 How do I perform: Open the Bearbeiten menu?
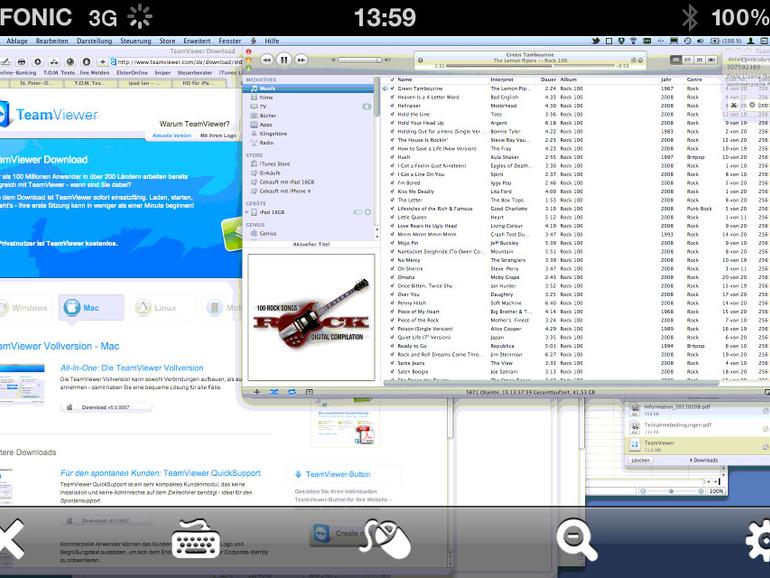[x=52, y=41]
